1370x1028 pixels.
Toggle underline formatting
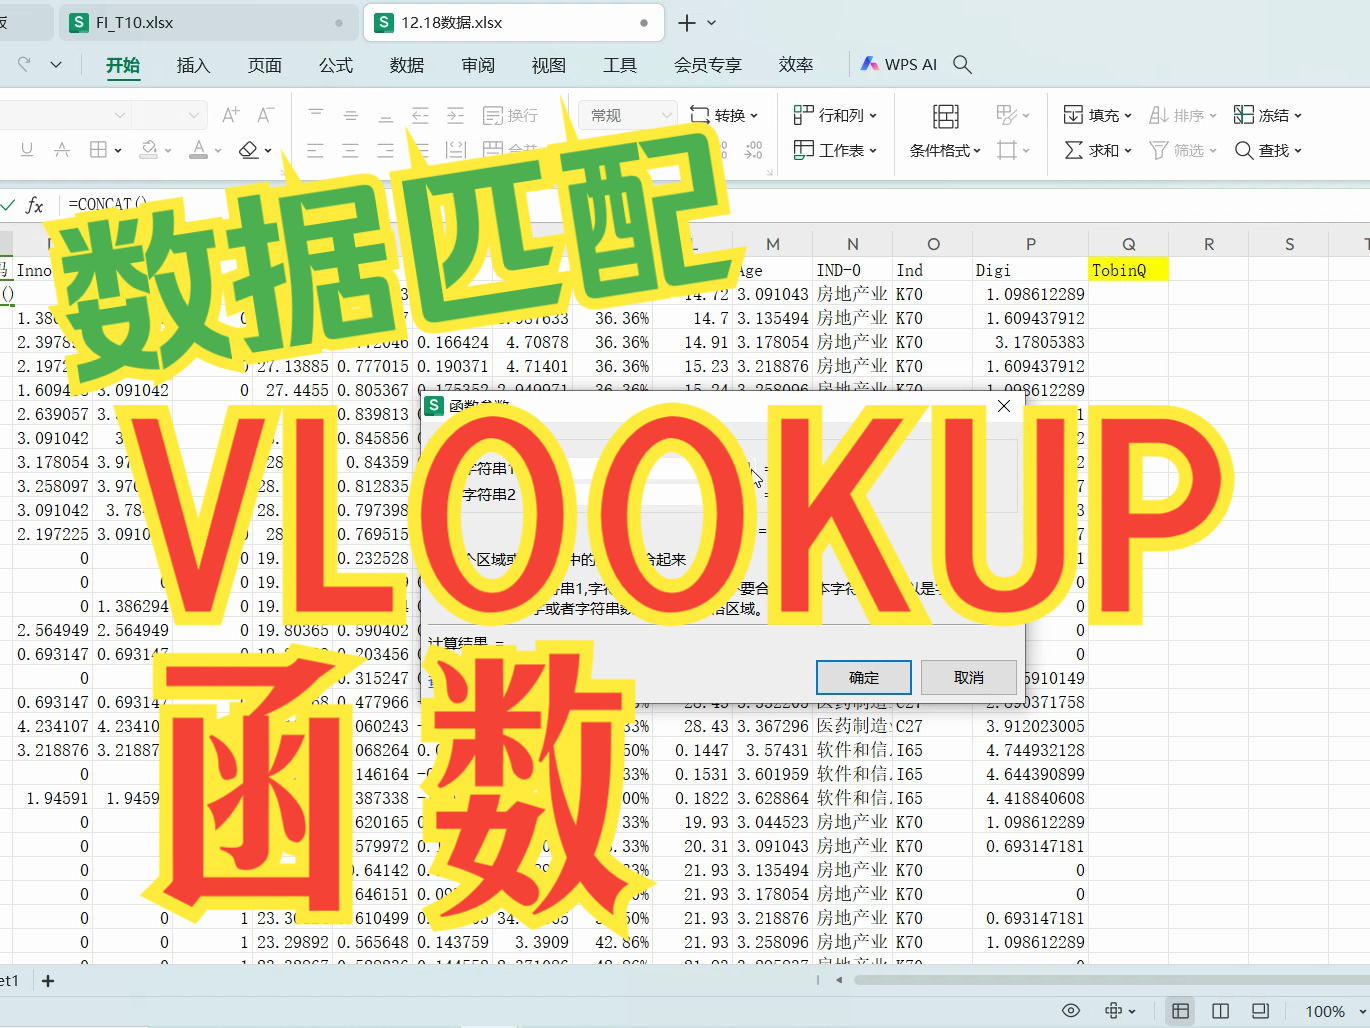26,149
